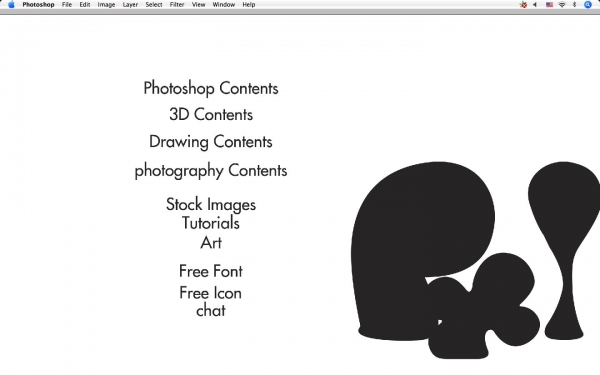Open the Free Font link
This screenshot has width=600, height=375.
pyautogui.click(x=211, y=271)
